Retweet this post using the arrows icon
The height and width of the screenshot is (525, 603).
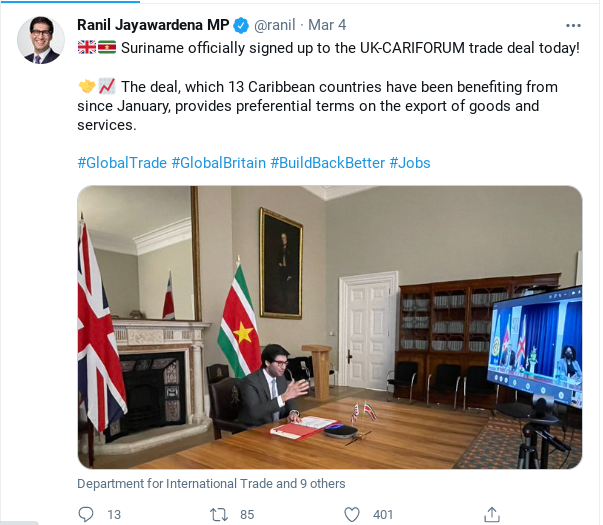pos(219,514)
